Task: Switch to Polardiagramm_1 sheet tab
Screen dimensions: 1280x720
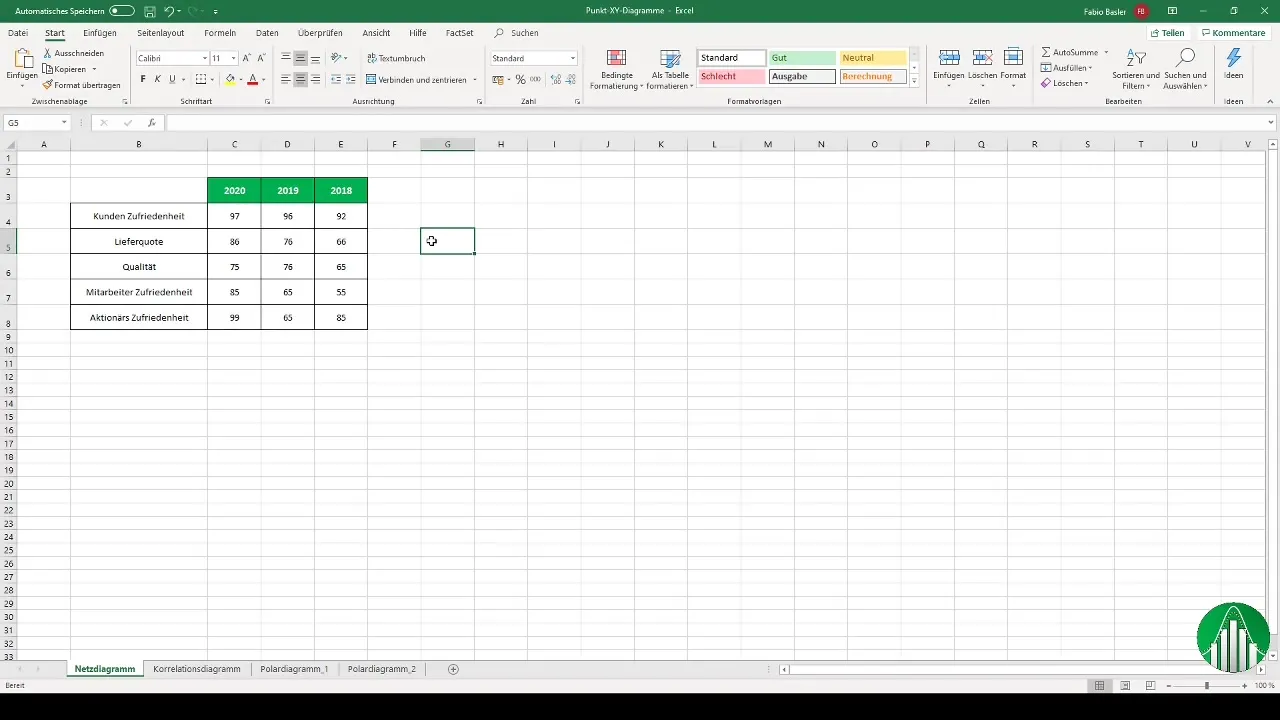Action: pyautogui.click(x=294, y=669)
